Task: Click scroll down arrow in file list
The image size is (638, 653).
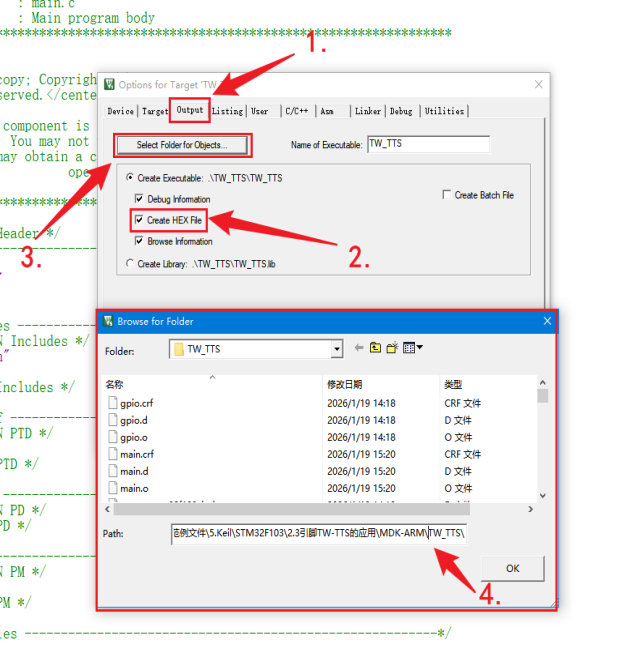Action: pos(542,495)
